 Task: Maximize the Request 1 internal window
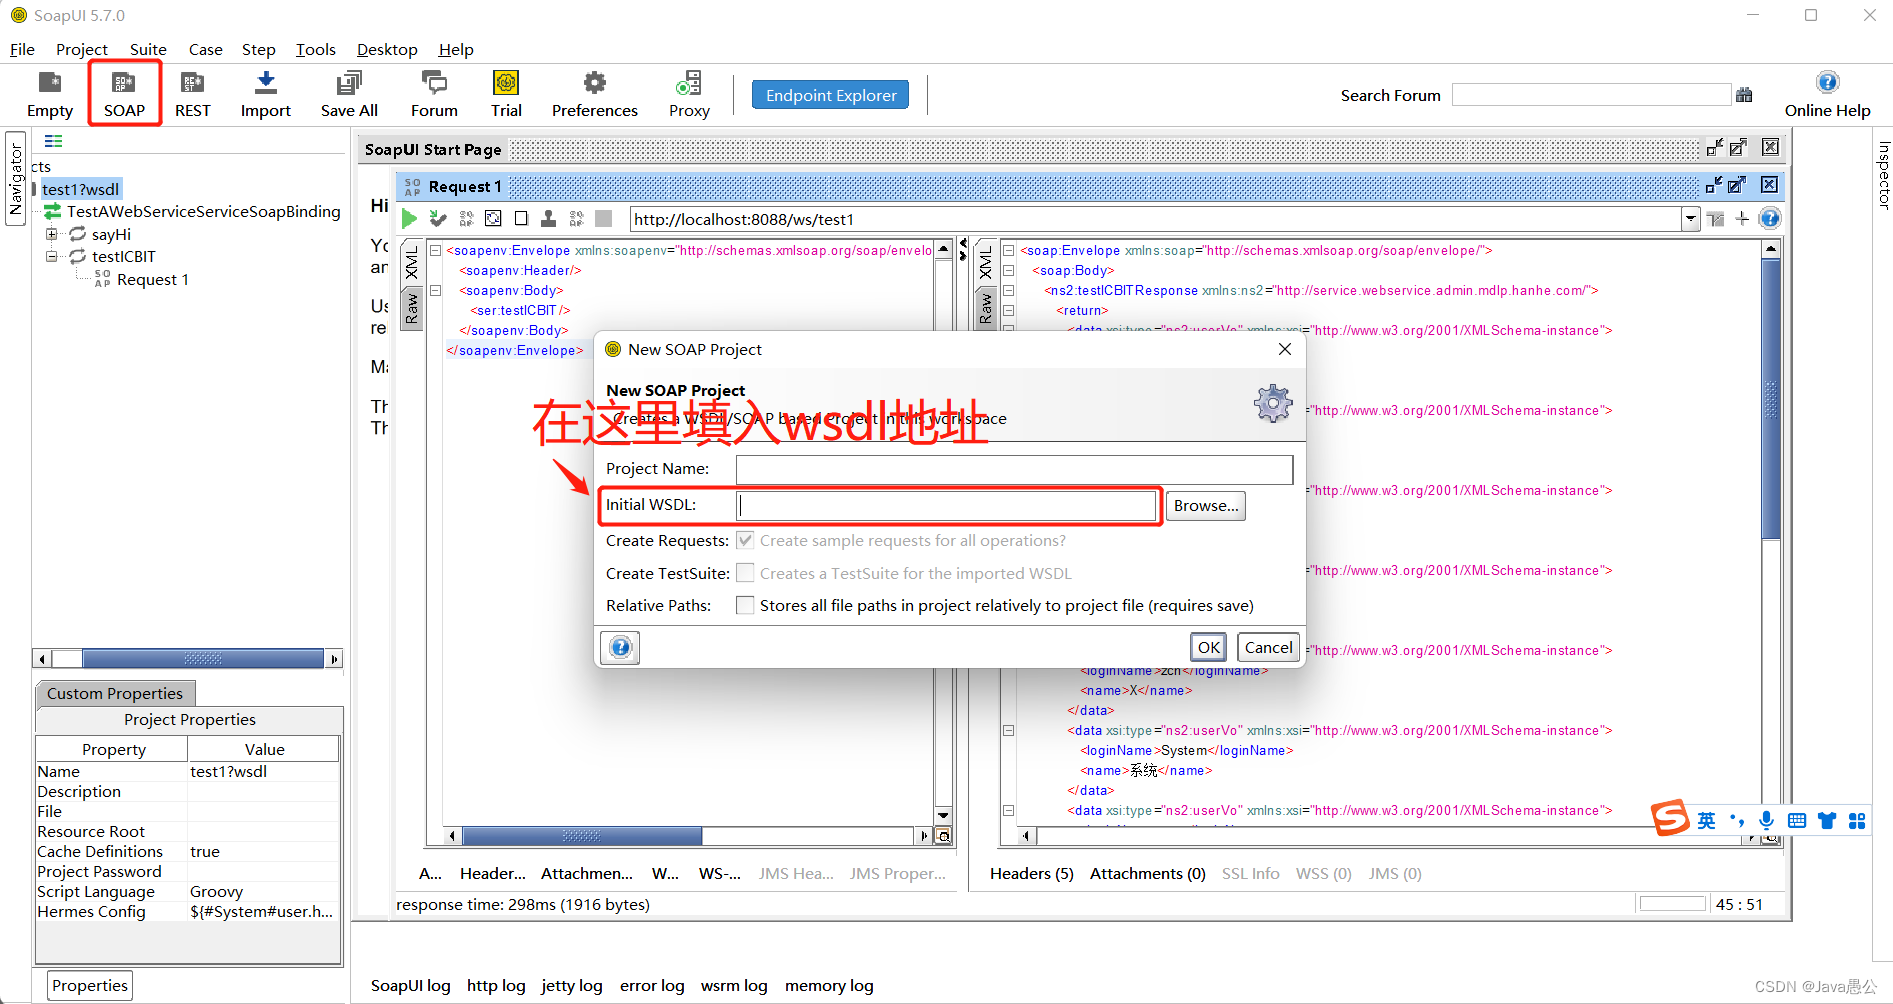[1737, 185]
